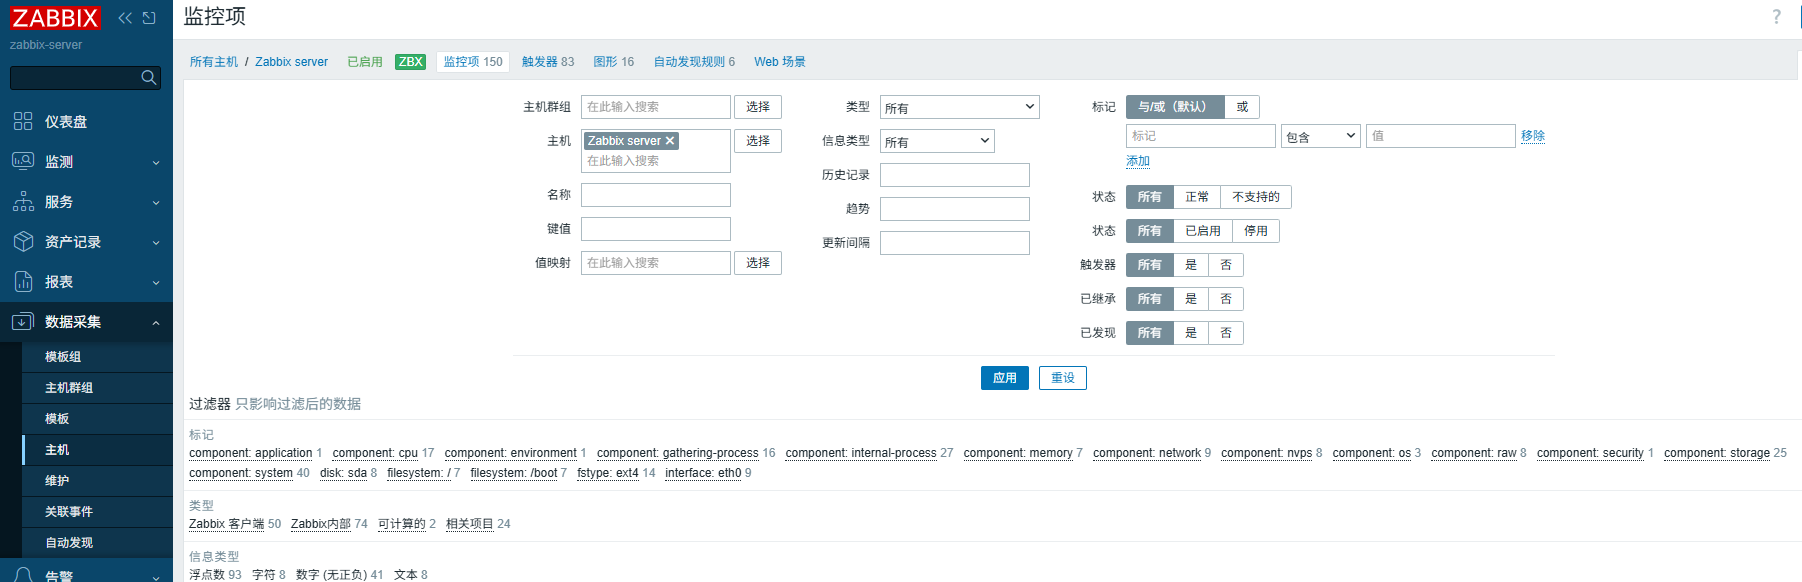Focus the 历史记录 input field
This screenshot has height=582, width=1802.
pos(955,175)
